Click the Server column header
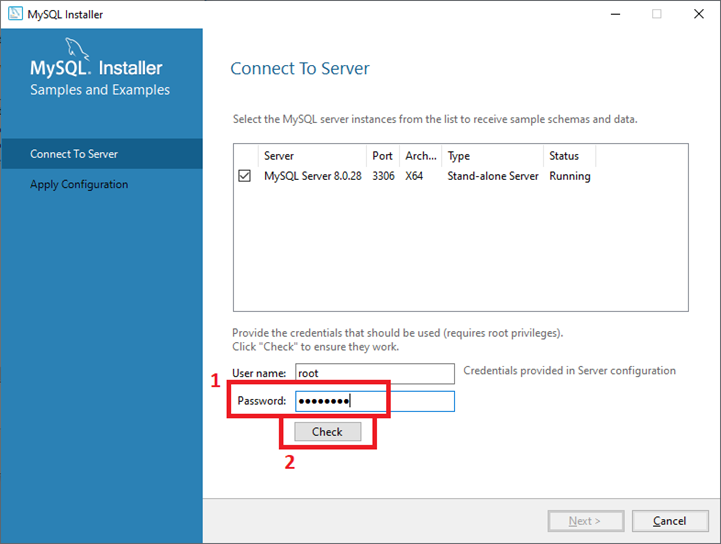The width and height of the screenshot is (721, 544). (313, 156)
